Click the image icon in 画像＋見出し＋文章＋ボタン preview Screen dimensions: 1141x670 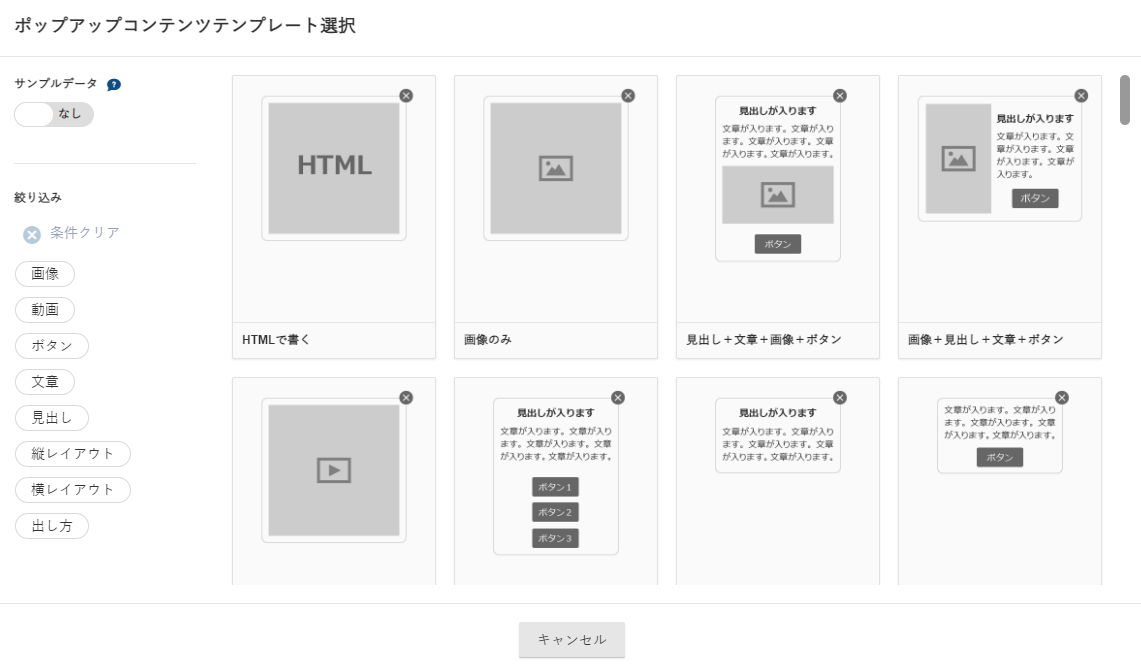(958, 158)
